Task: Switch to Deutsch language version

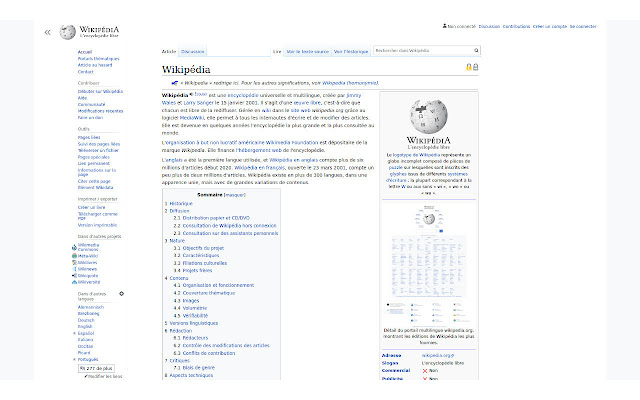Action: 86,320
